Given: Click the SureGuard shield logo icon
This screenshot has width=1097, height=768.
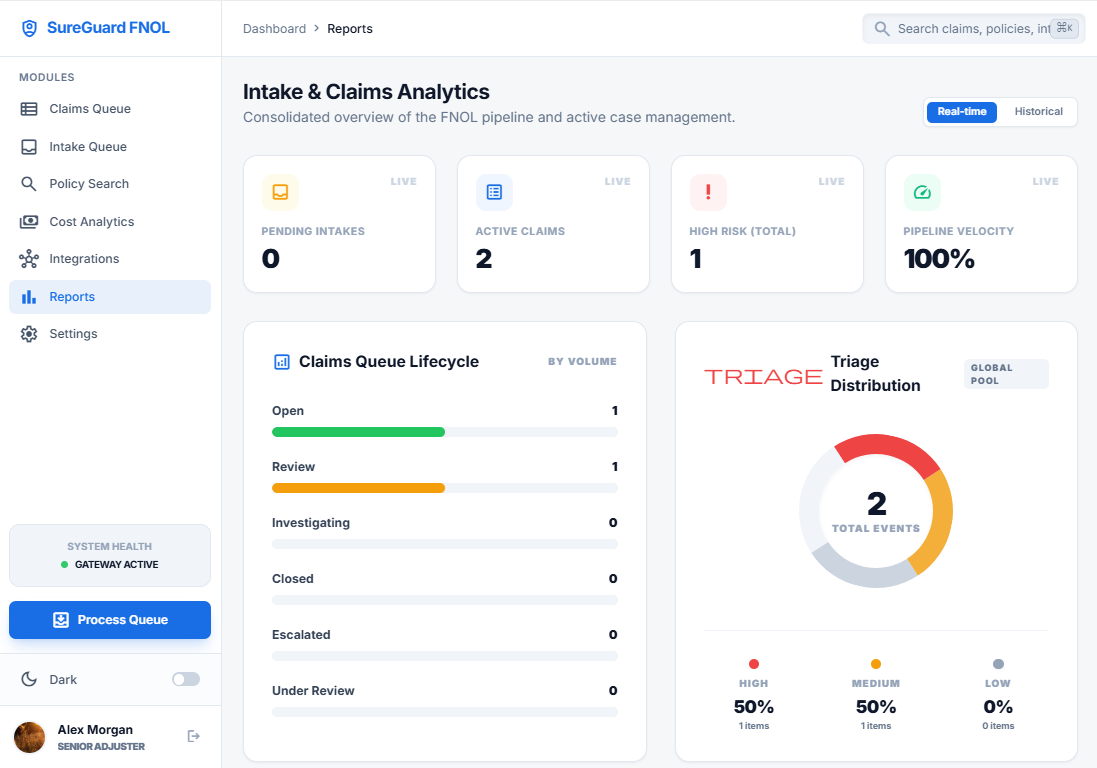Looking at the screenshot, I should pyautogui.click(x=30, y=28).
